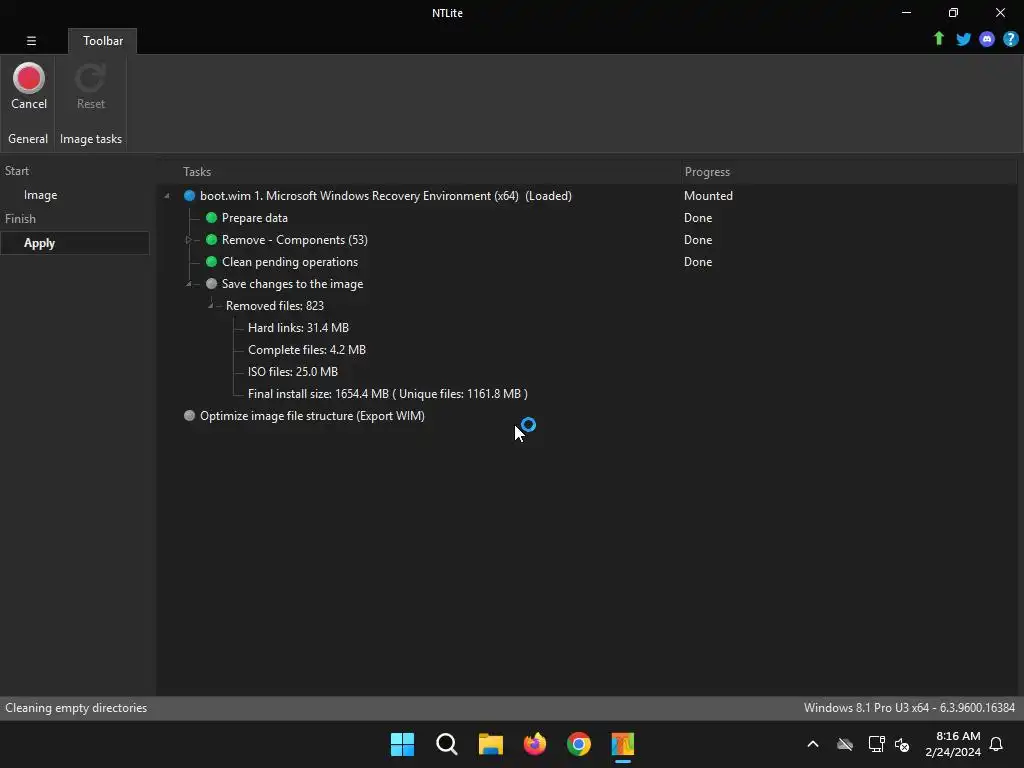
Task: Select Save changes to the image row
Action: pos(293,283)
